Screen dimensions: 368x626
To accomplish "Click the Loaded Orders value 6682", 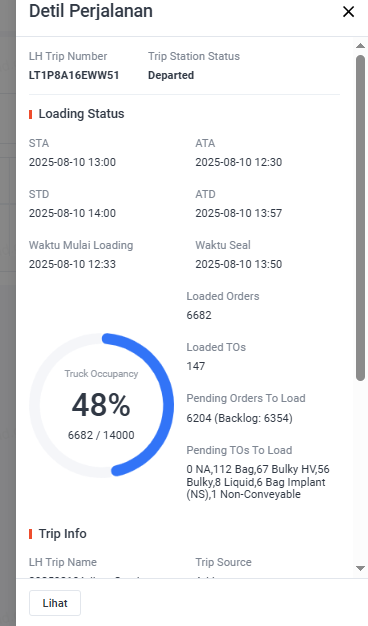I will [199, 315].
